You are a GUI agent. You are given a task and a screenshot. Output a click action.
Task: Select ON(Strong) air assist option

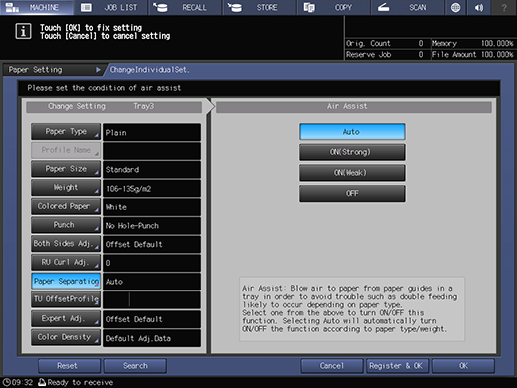(x=352, y=152)
